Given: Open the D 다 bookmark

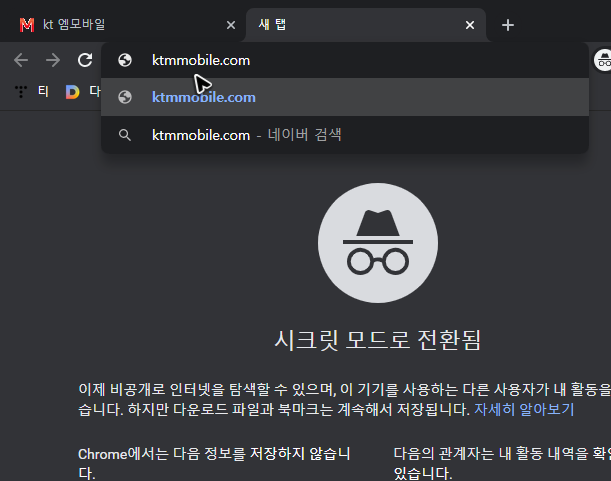Looking at the screenshot, I should click(x=83, y=92).
